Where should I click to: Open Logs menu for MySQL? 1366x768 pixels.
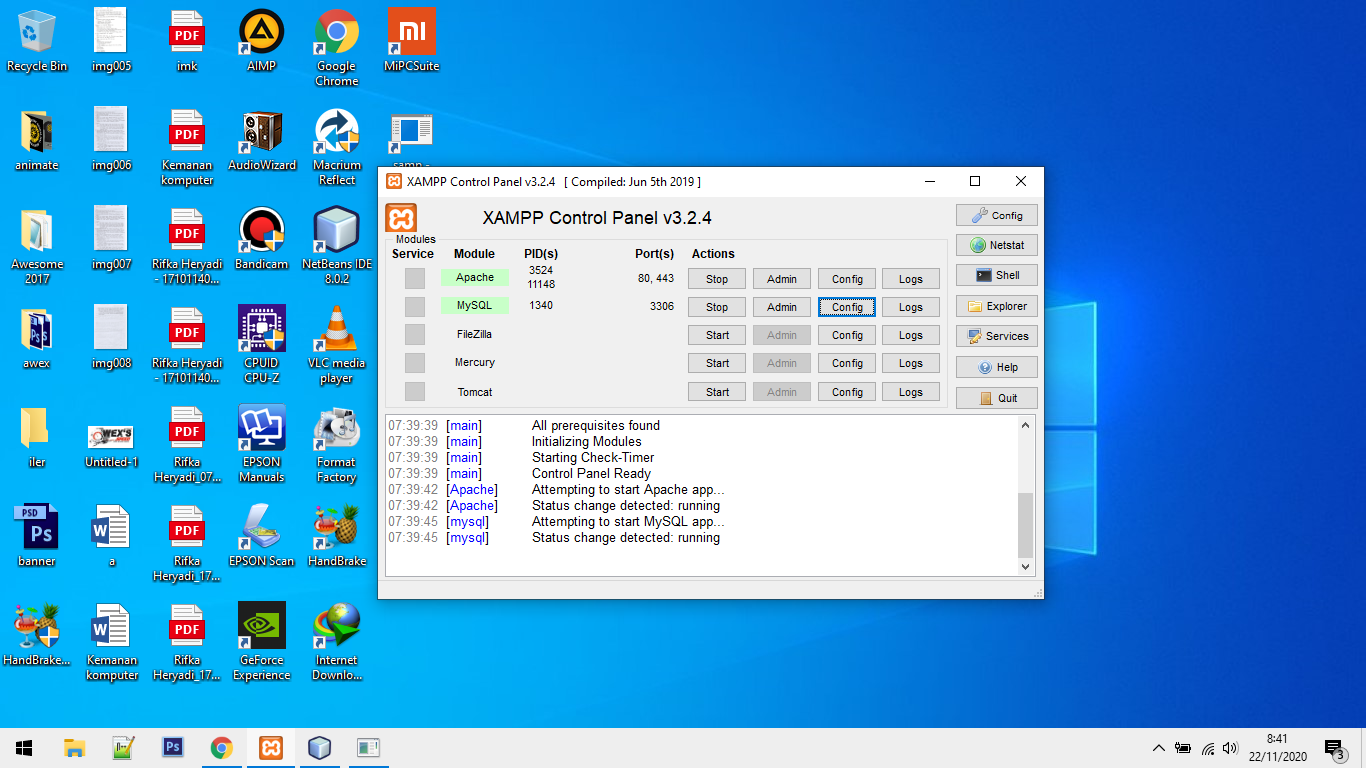[911, 307]
